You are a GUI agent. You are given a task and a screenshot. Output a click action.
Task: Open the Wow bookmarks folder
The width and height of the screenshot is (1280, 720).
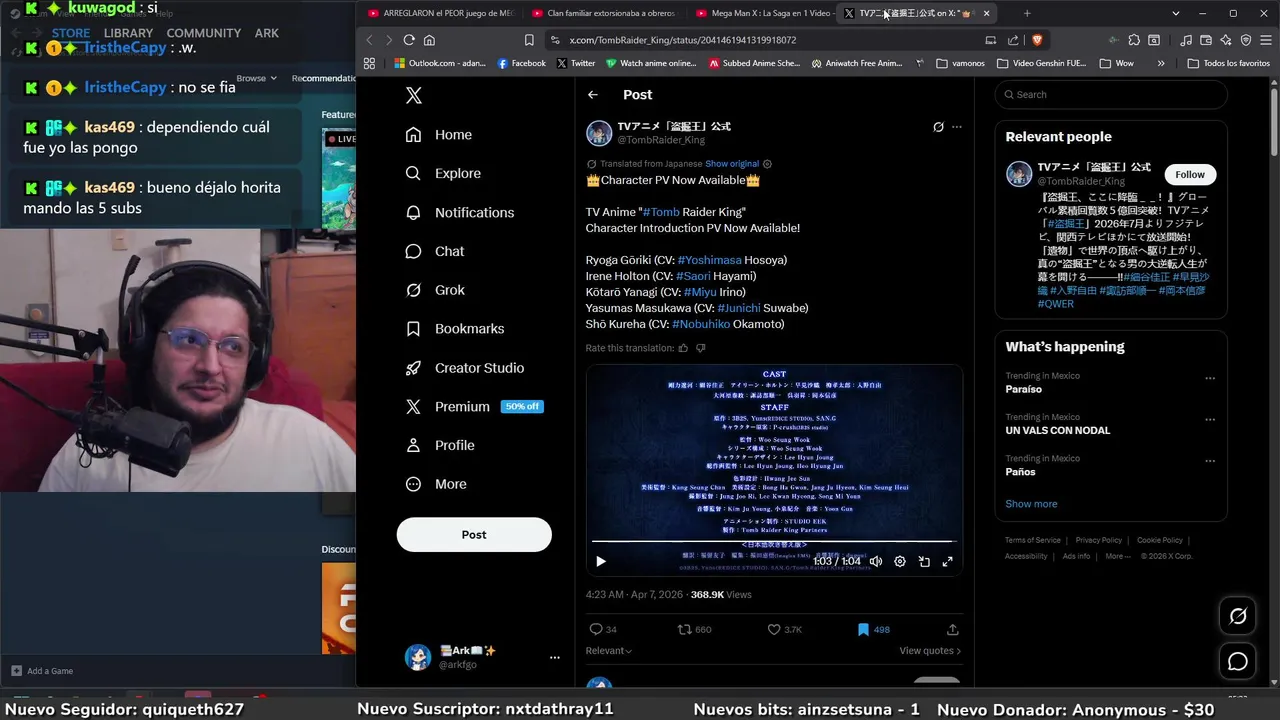point(1116,63)
